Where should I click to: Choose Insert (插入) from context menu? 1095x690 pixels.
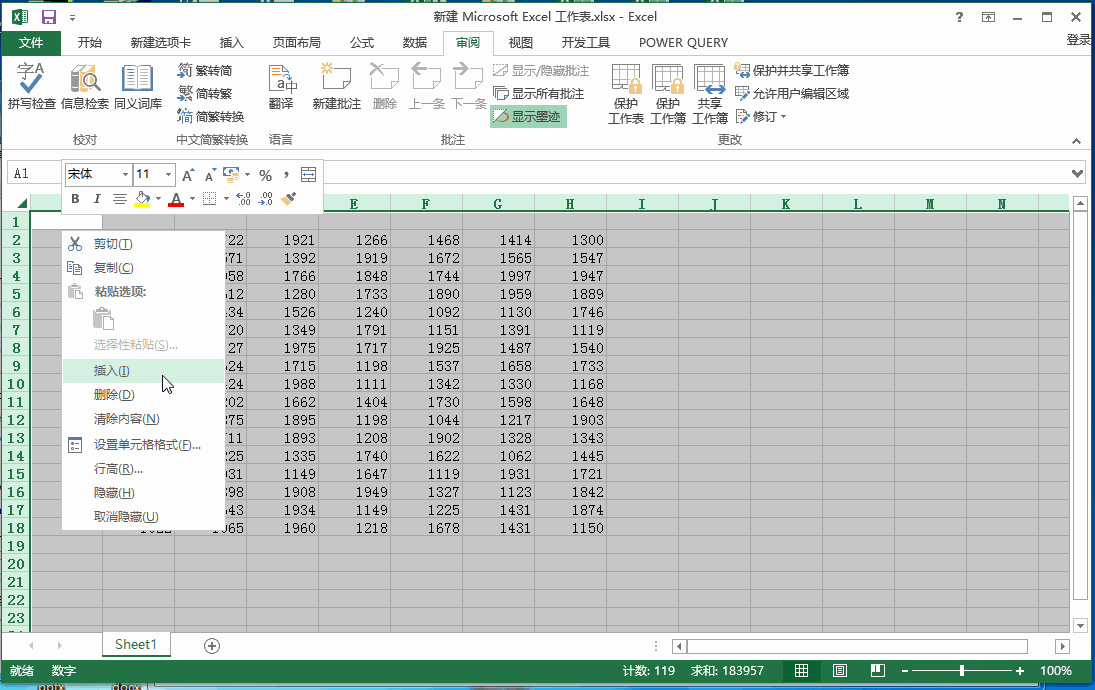[143, 371]
